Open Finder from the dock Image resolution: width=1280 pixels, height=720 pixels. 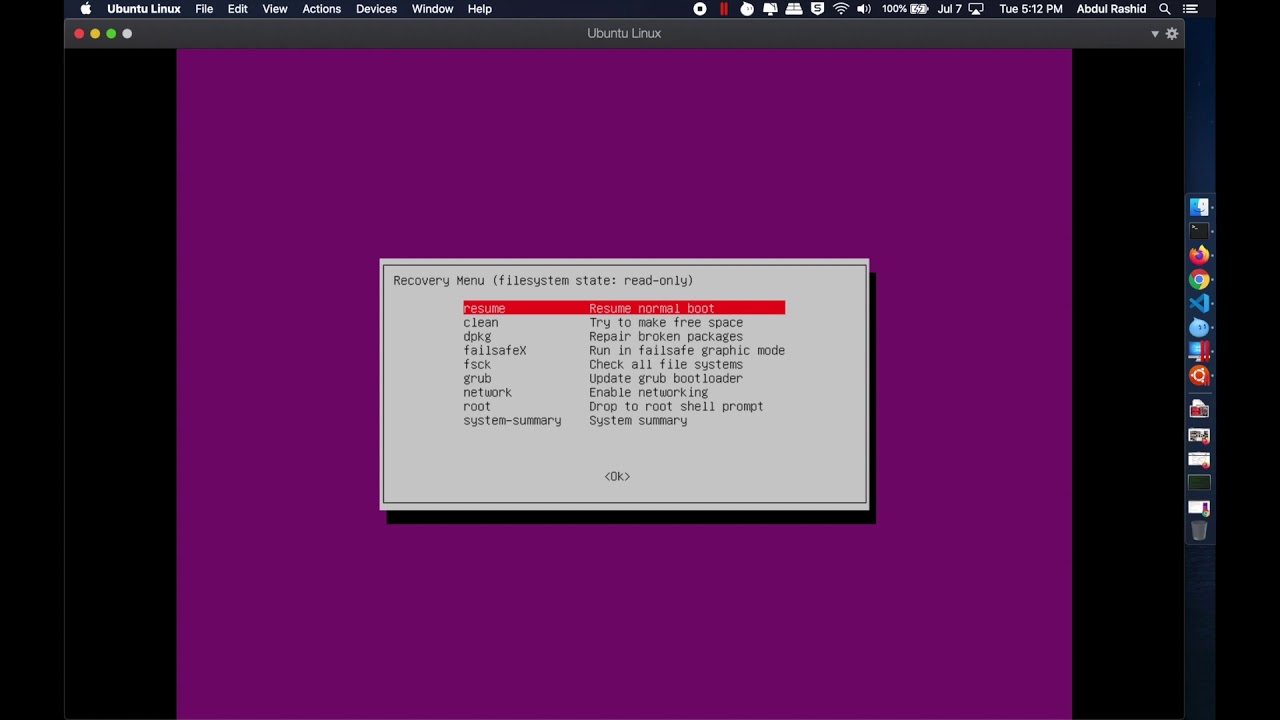pyautogui.click(x=1199, y=208)
